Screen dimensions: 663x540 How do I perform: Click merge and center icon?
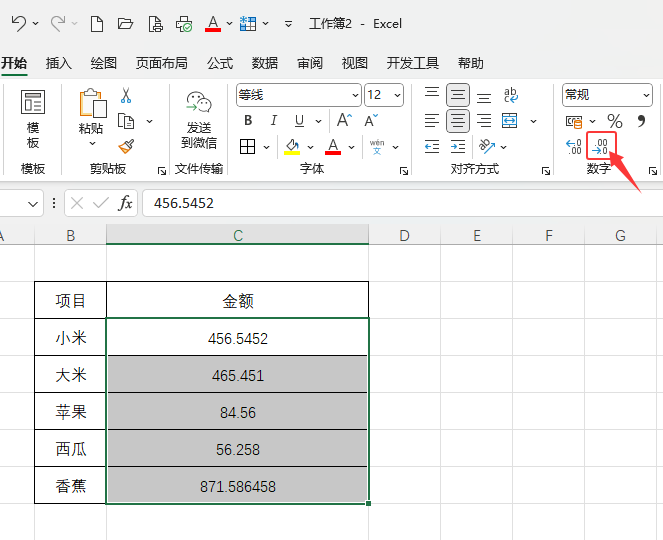[x=510, y=121]
